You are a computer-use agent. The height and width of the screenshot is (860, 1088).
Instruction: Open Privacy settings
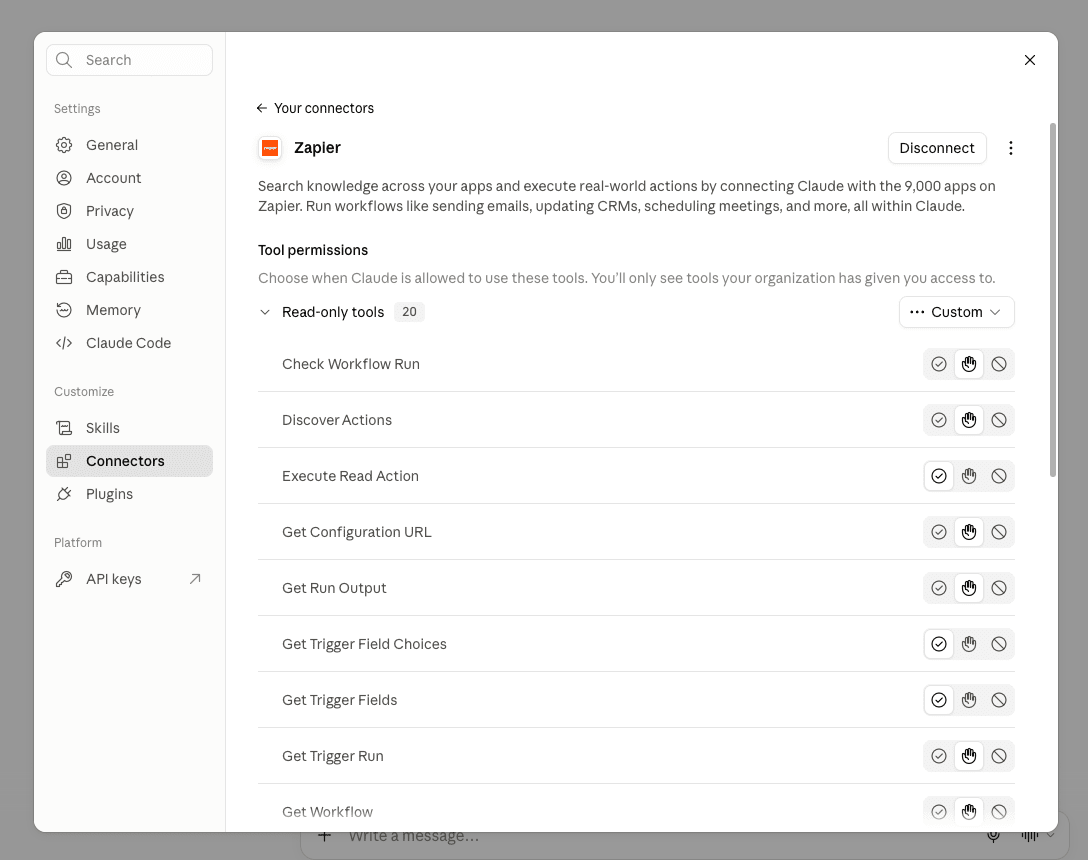point(129,211)
